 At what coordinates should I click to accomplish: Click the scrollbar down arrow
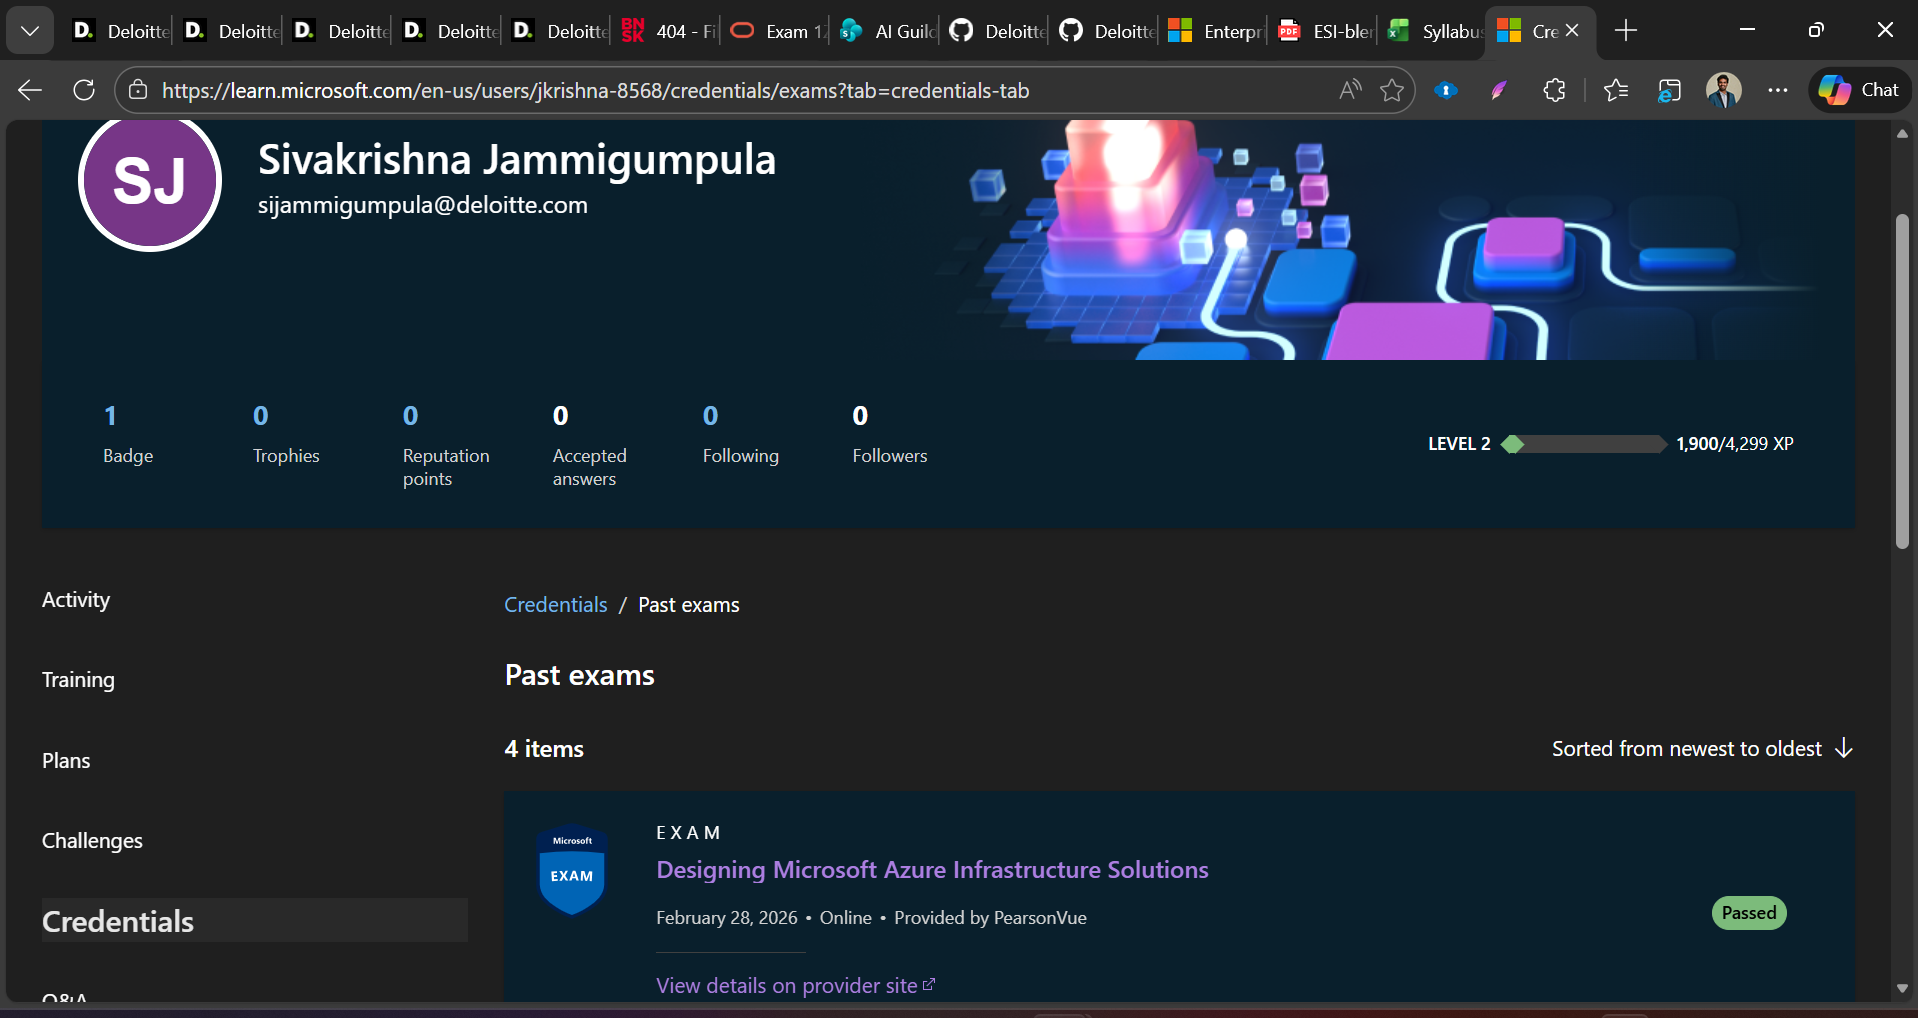coord(1902,988)
